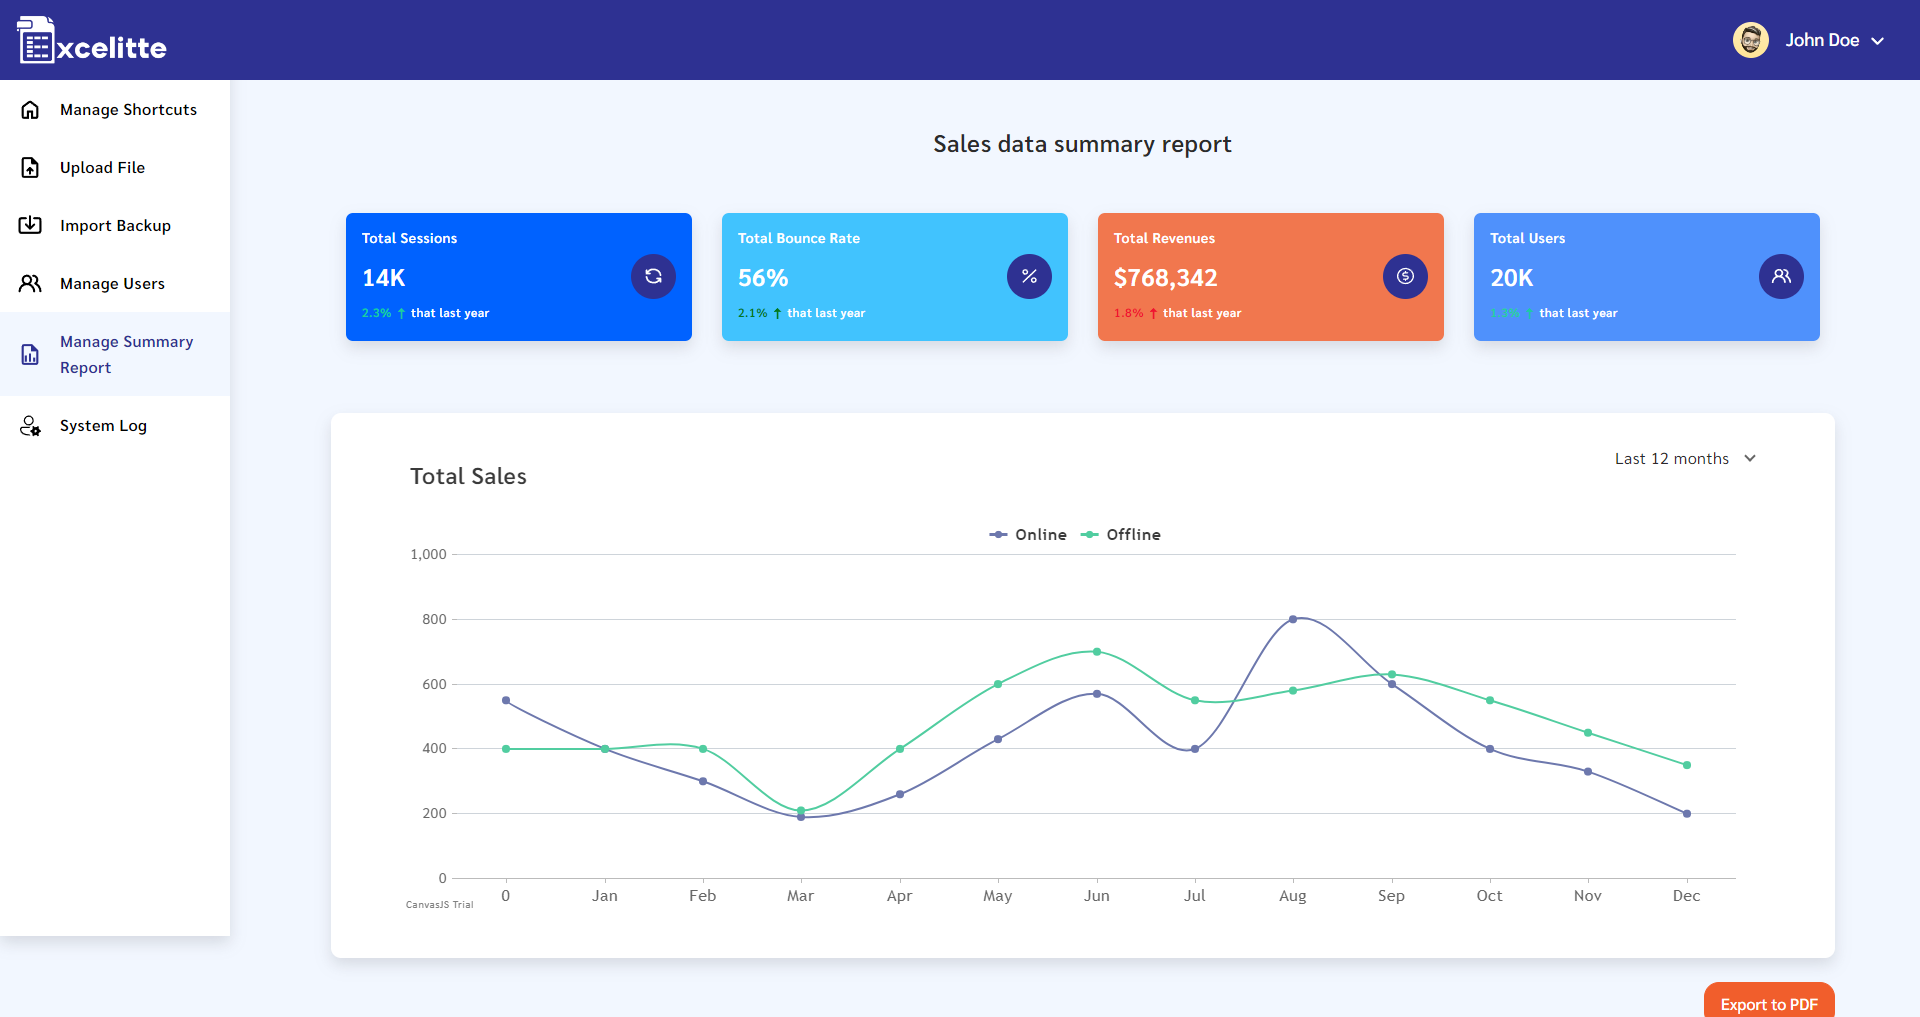The image size is (1920, 1017).
Task: Select the Manage Shortcuts home icon
Action: click(30, 109)
